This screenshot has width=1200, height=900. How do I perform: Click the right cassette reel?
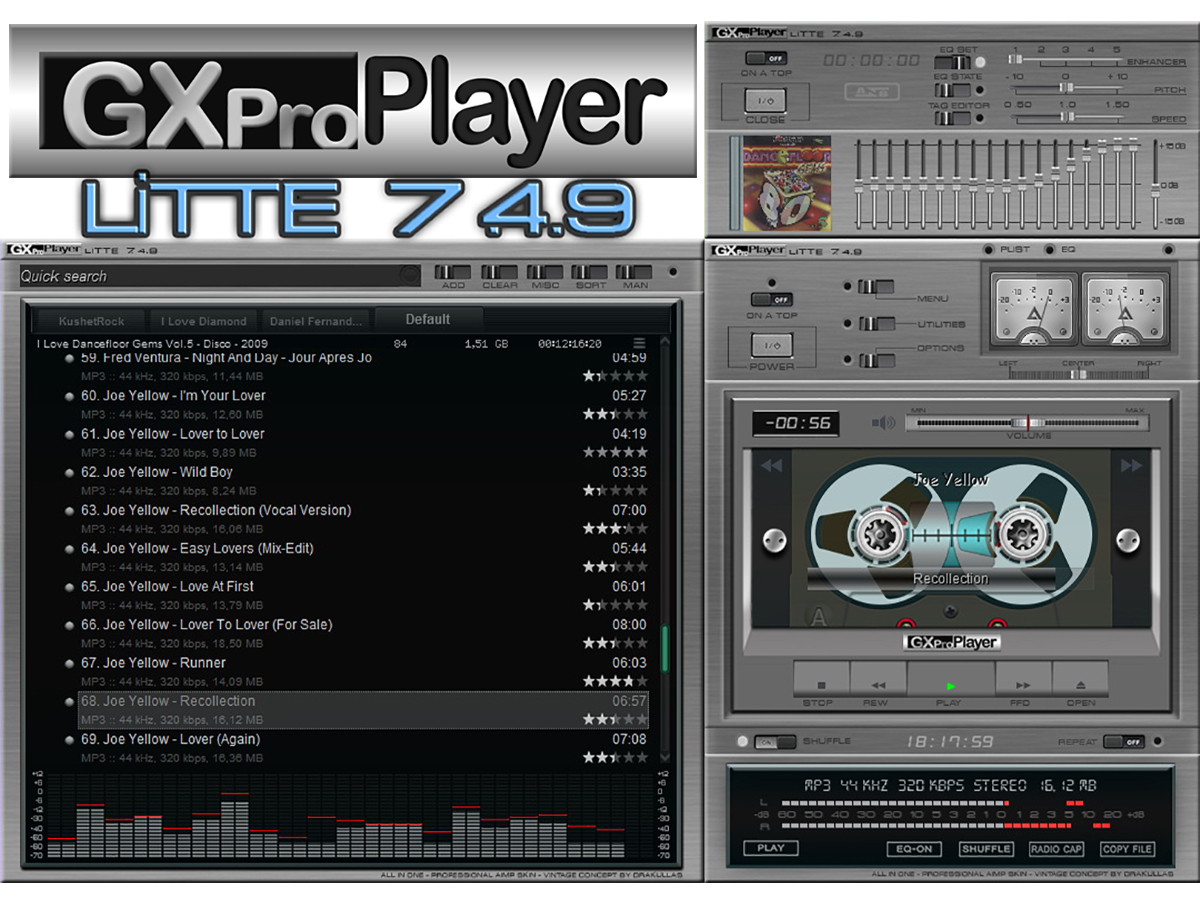point(1023,536)
